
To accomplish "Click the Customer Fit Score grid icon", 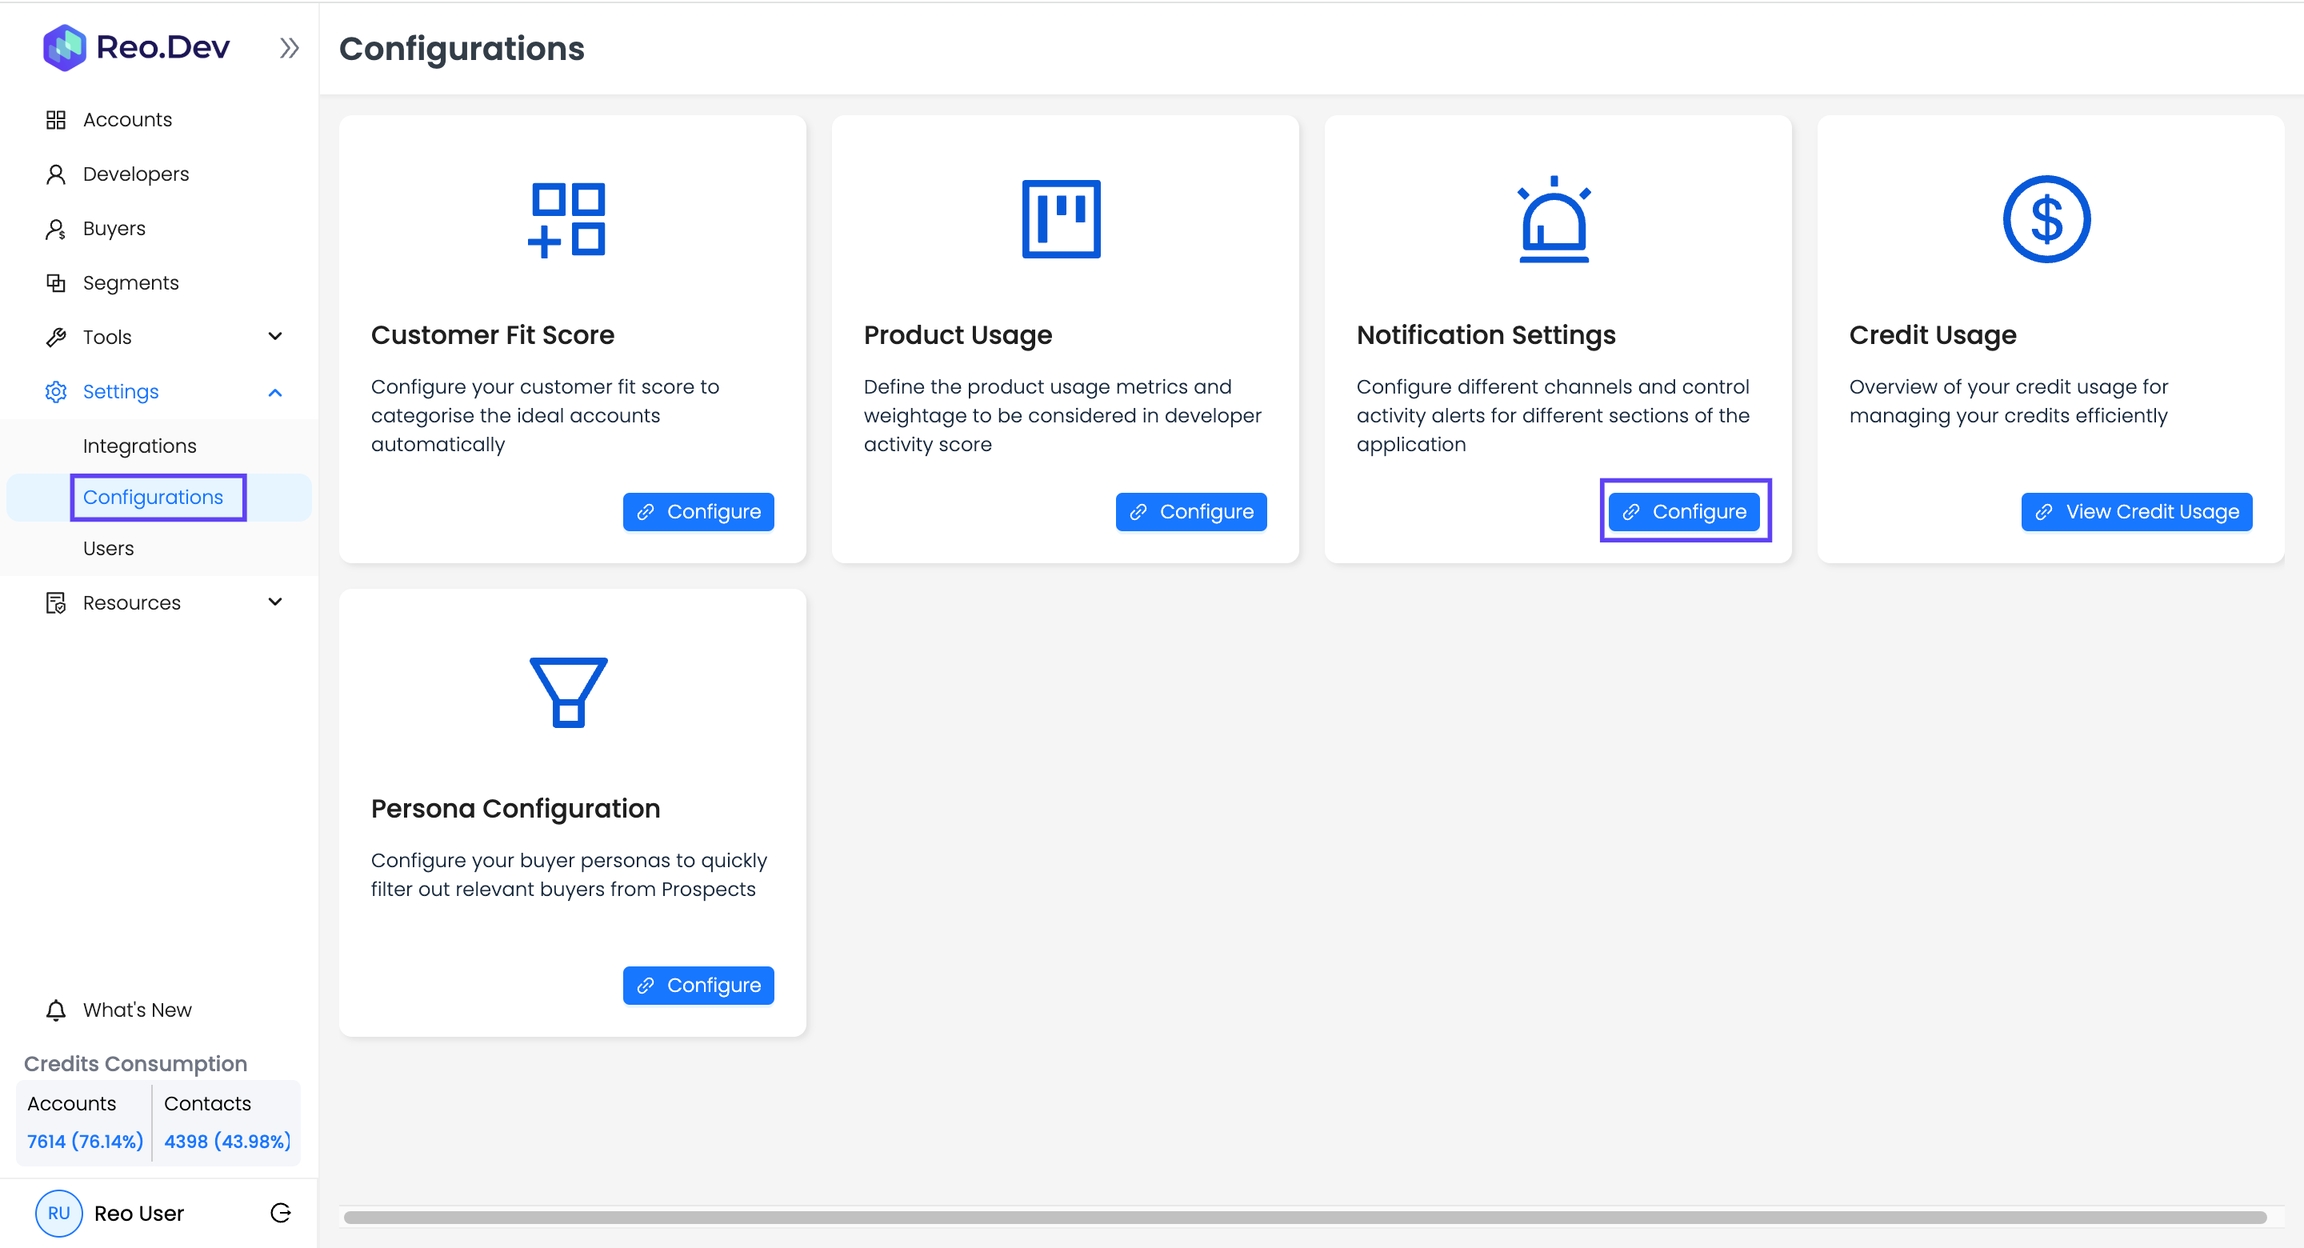I will coord(567,219).
